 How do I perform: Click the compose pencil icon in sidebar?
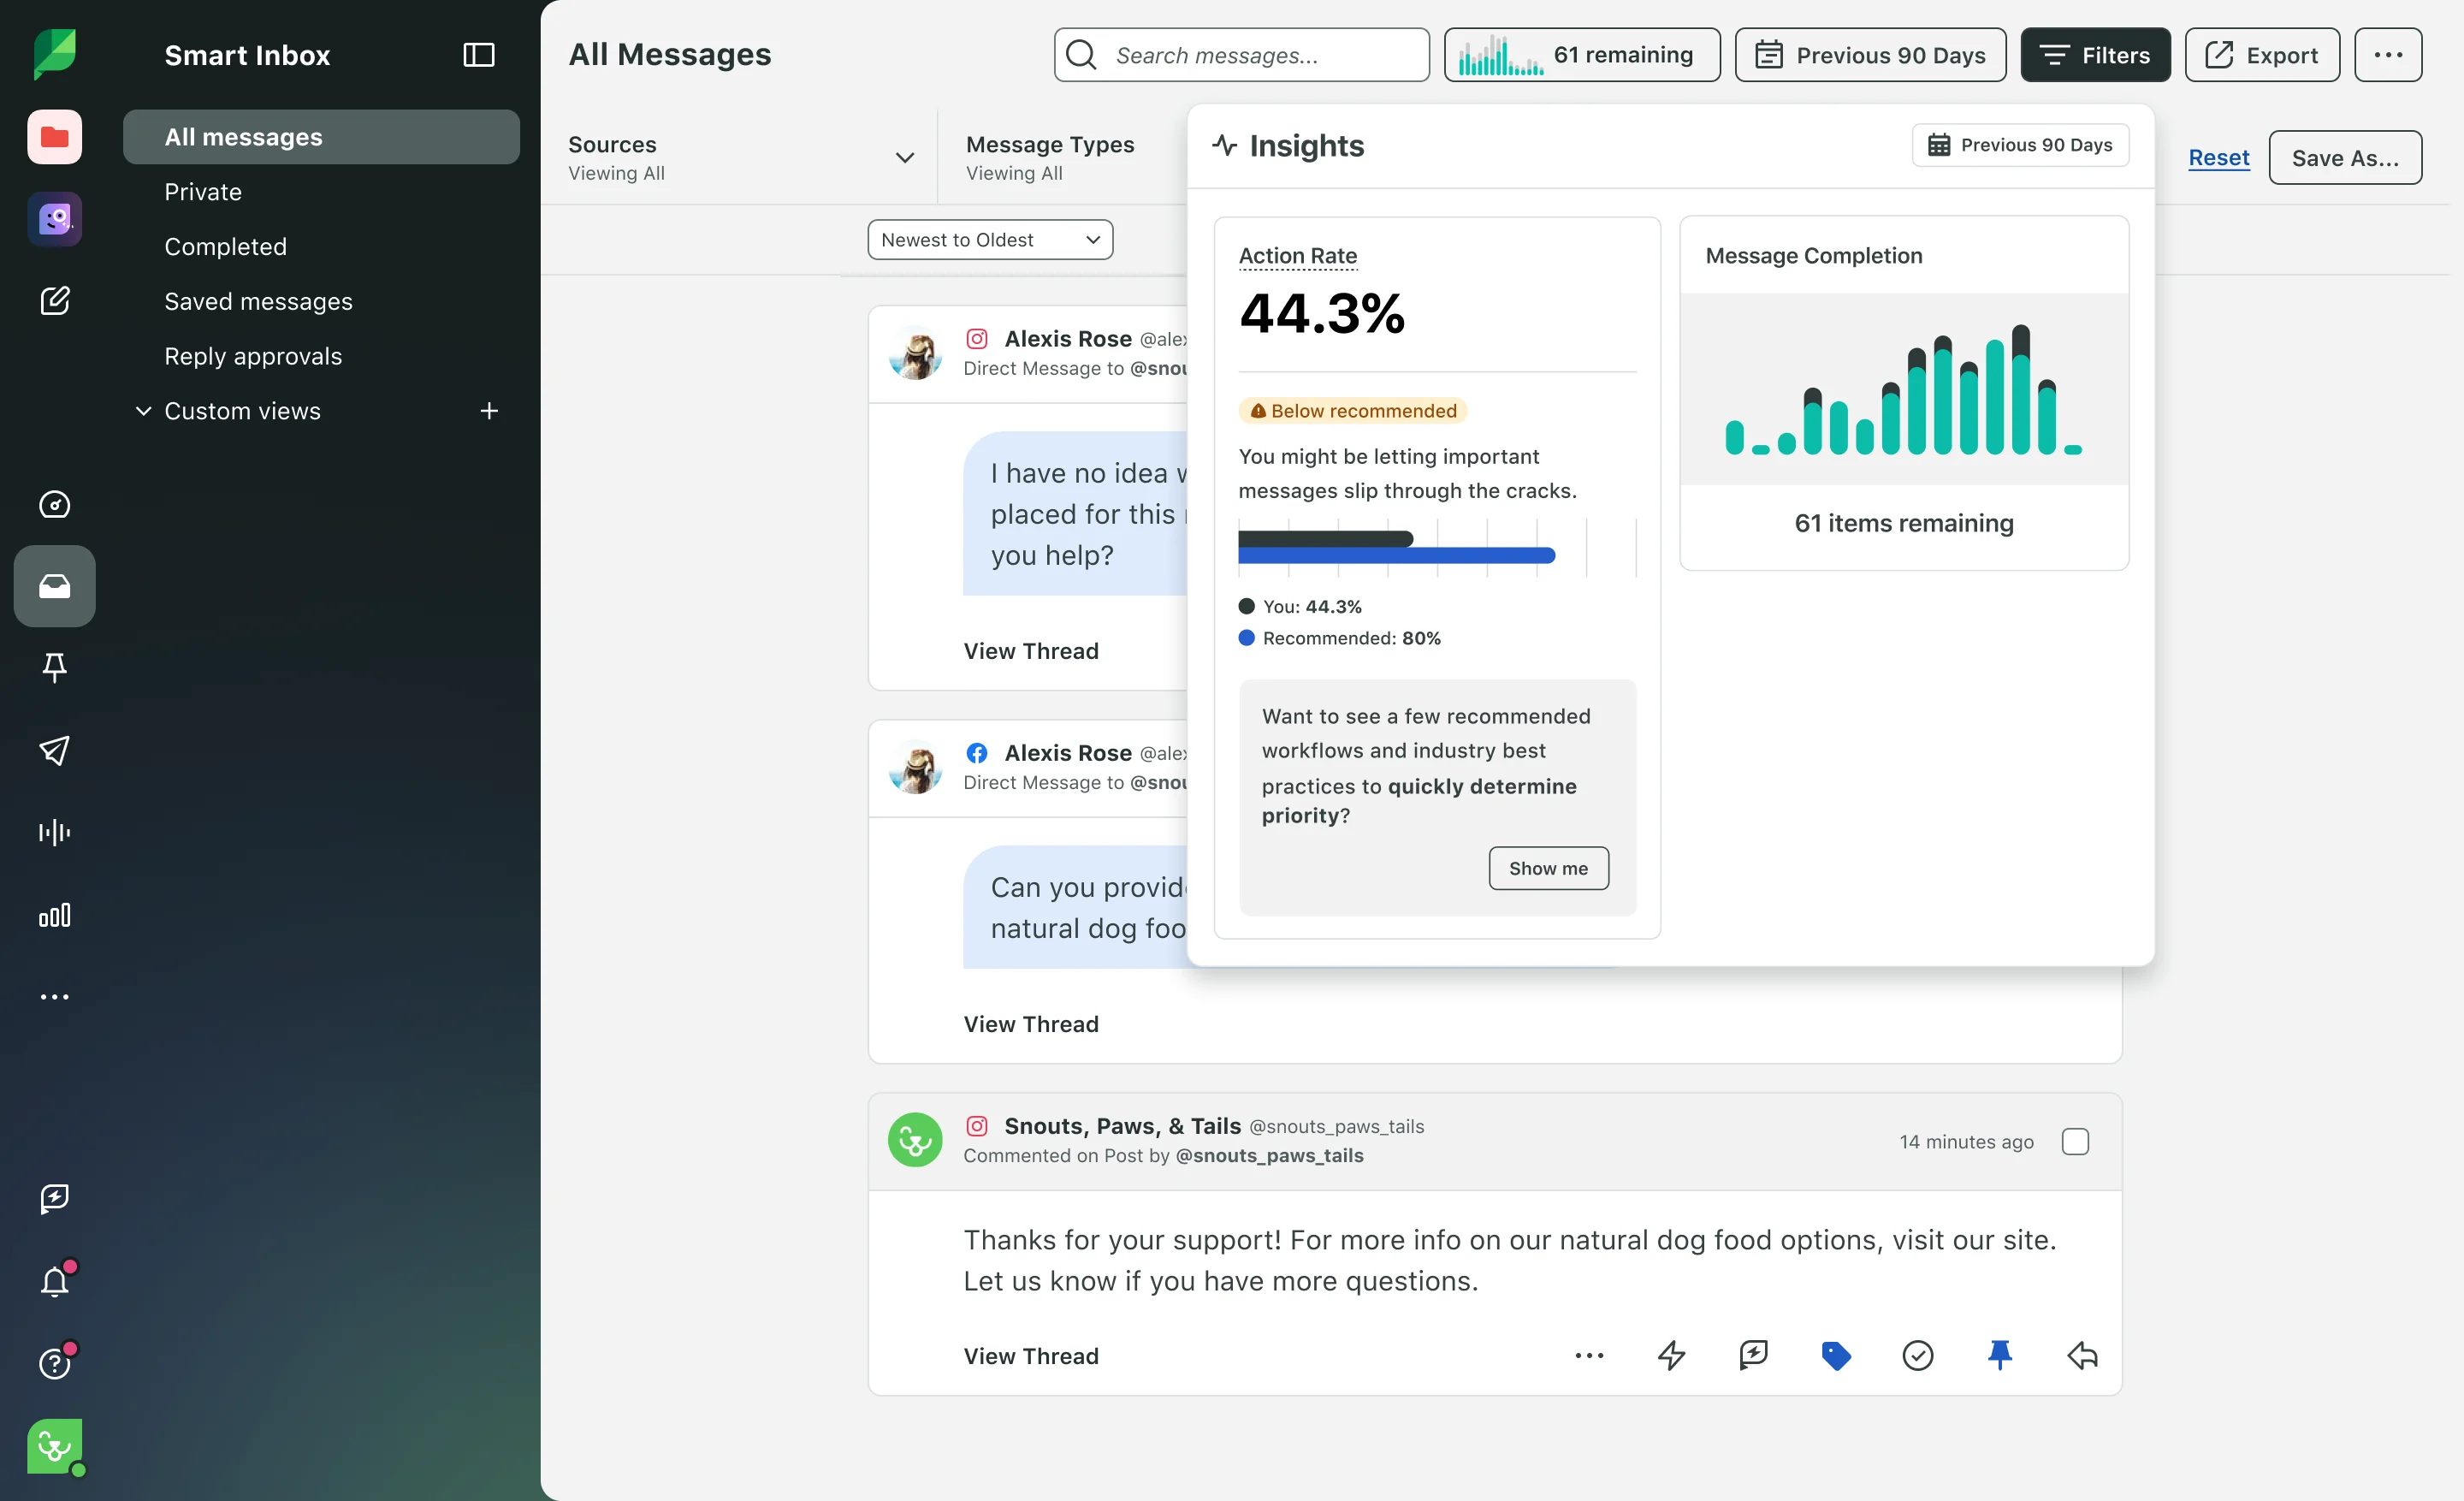click(x=54, y=301)
